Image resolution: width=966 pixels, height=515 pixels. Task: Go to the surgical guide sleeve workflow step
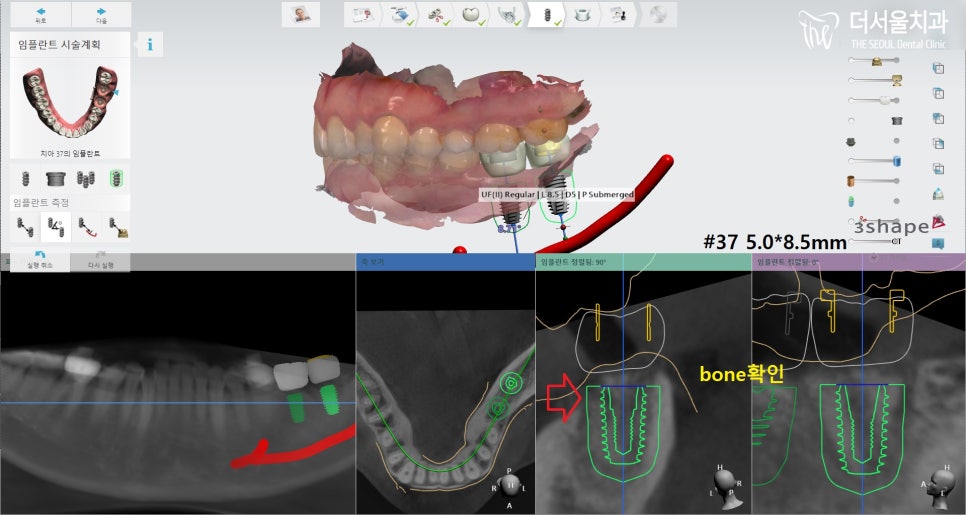point(582,15)
